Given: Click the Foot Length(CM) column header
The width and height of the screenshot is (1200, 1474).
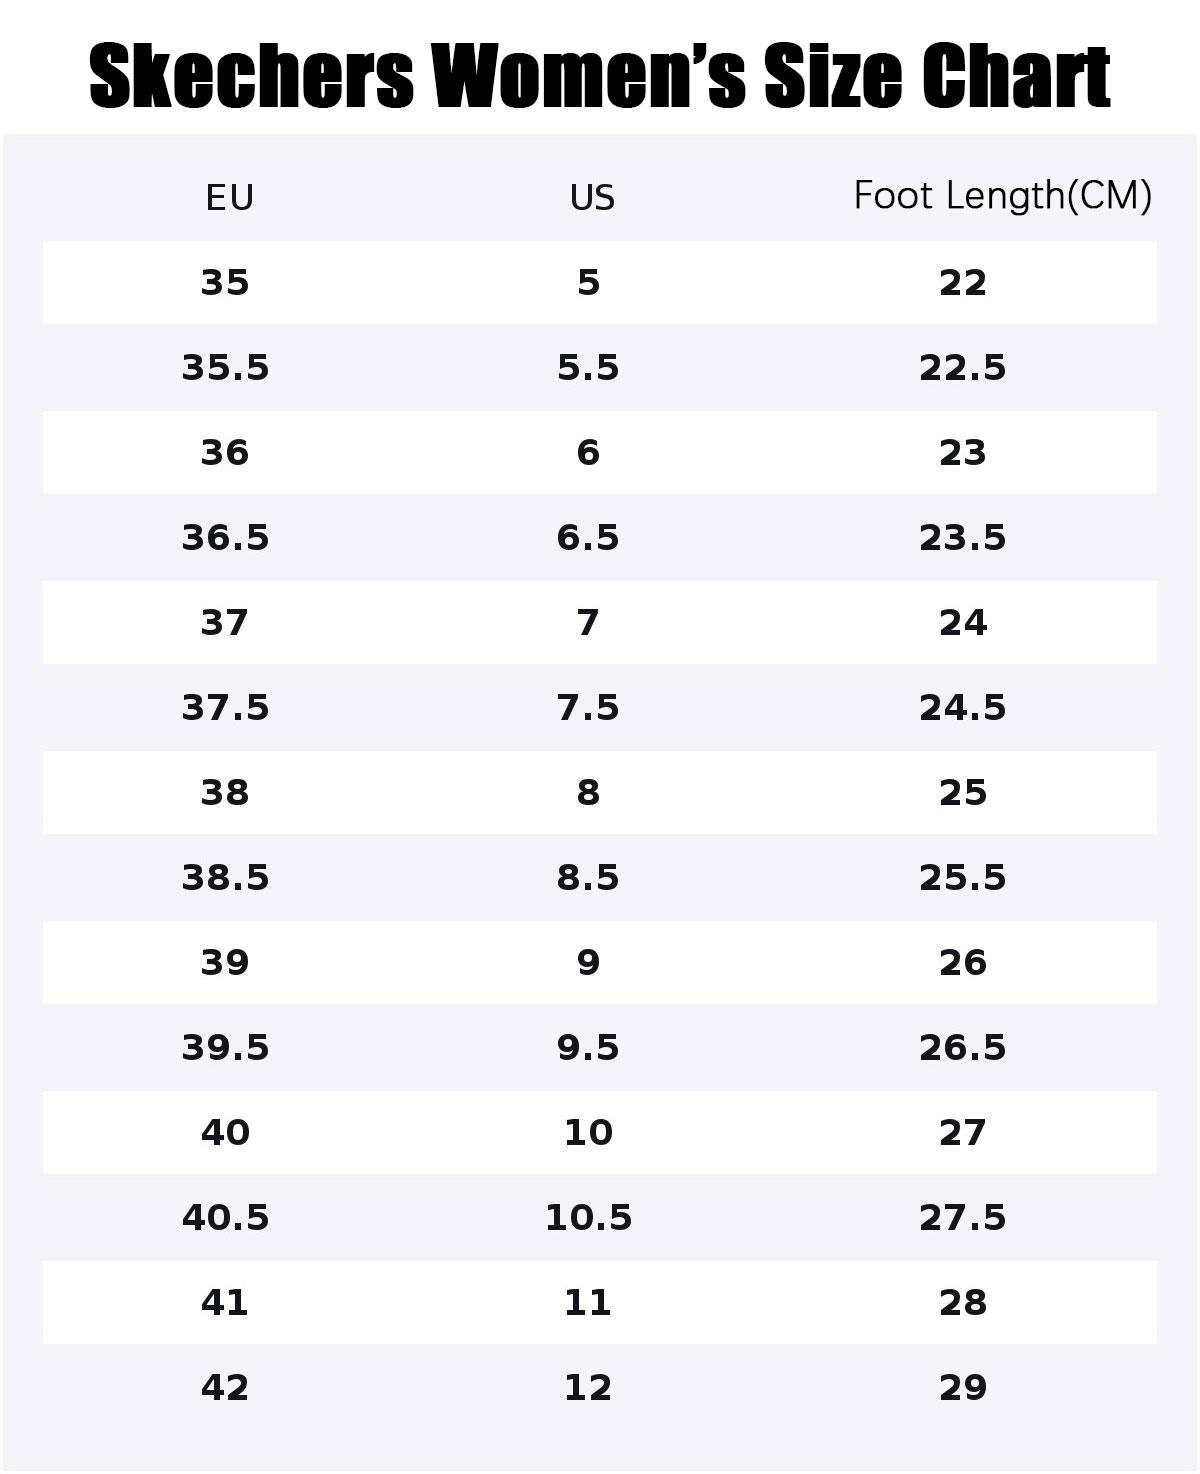Looking at the screenshot, I should [x=1002, y=195].
